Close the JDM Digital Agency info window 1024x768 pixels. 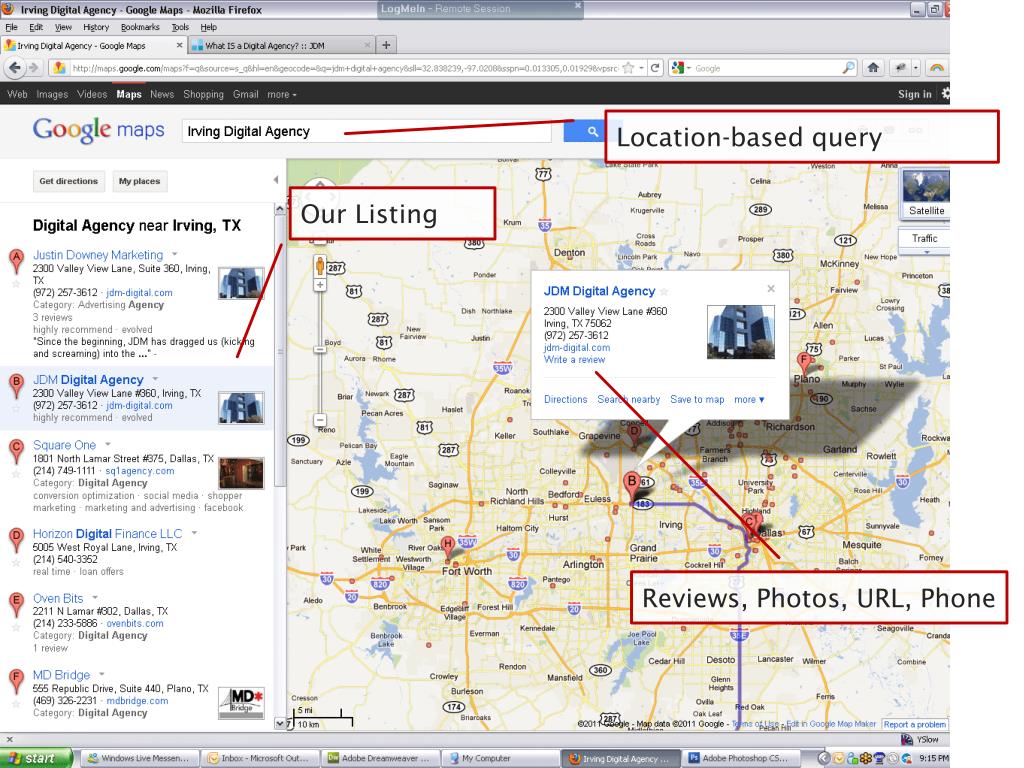click(x=771, y=289)
